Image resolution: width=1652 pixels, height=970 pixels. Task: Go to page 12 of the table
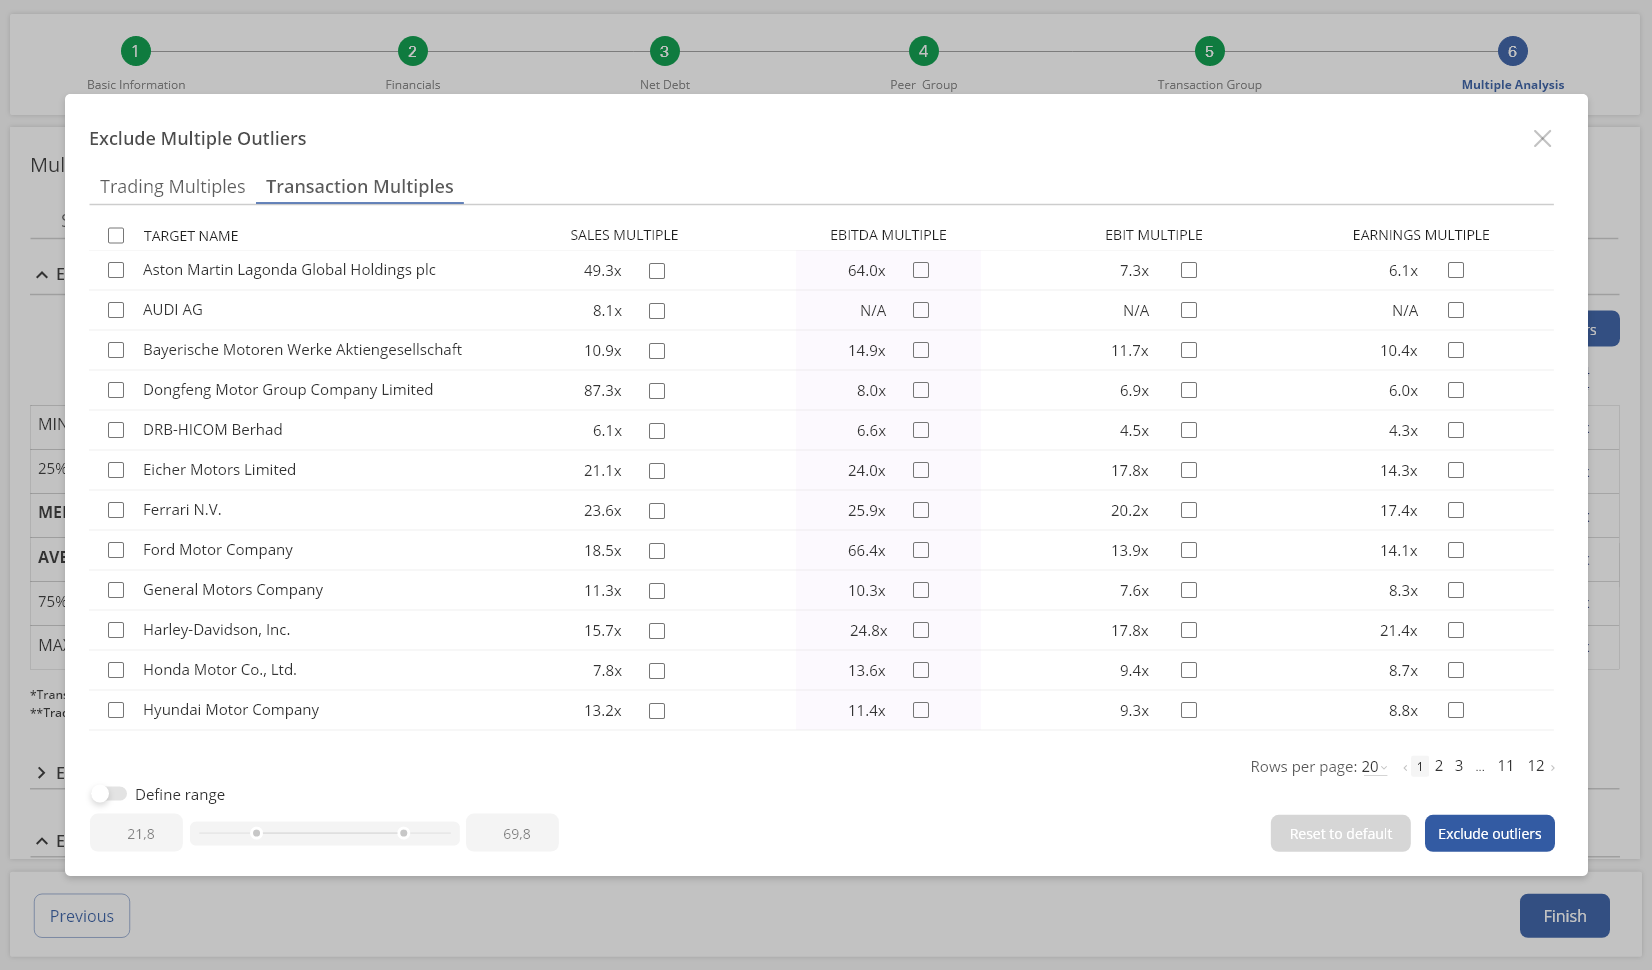[x=1536, y=766]
